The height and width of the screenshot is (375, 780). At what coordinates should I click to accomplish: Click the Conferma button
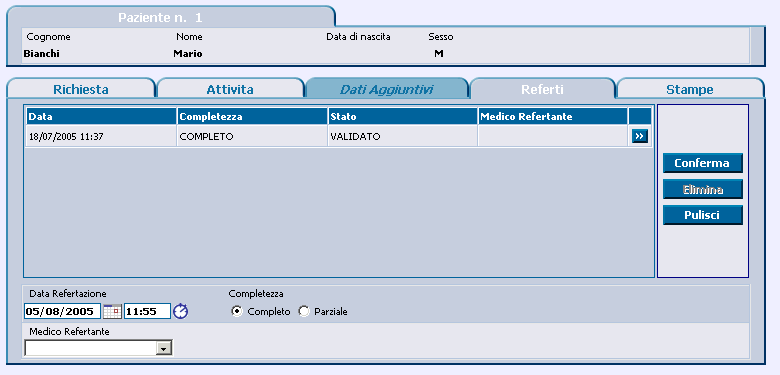tap(702, 163)
